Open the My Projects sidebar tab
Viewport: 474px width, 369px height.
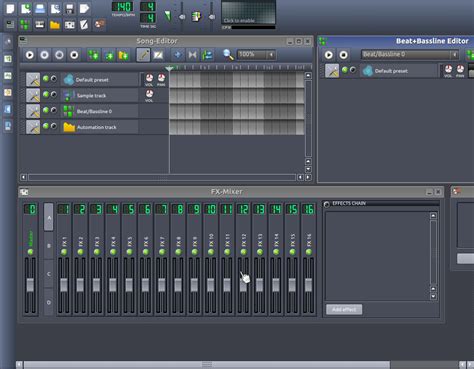pos(8,59)
